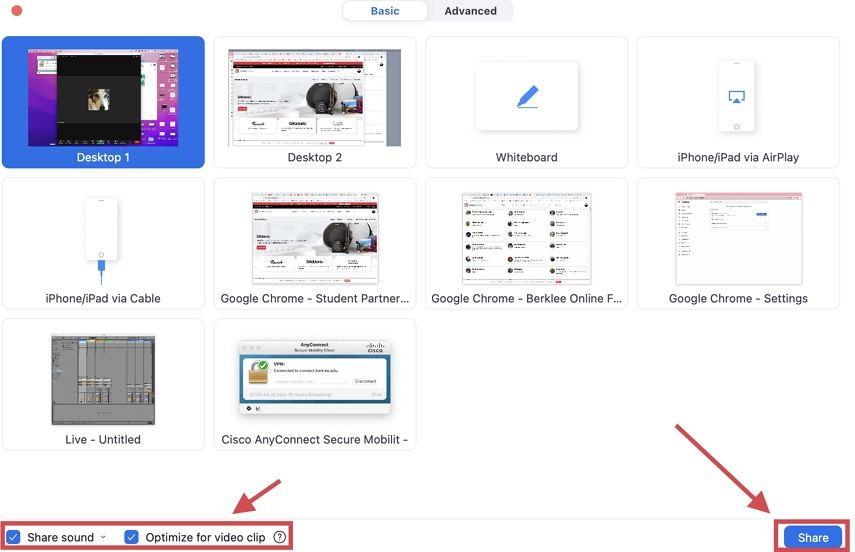Click the Desktop 2 label text
The height and width of the screenshot is (552, 855).
315,158
